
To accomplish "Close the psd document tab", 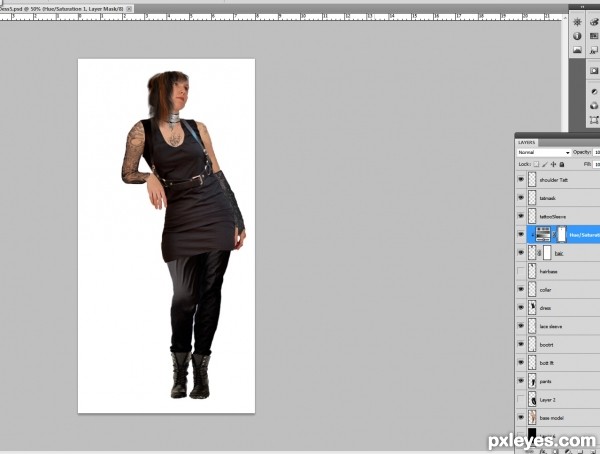I will tap(129, 8).
